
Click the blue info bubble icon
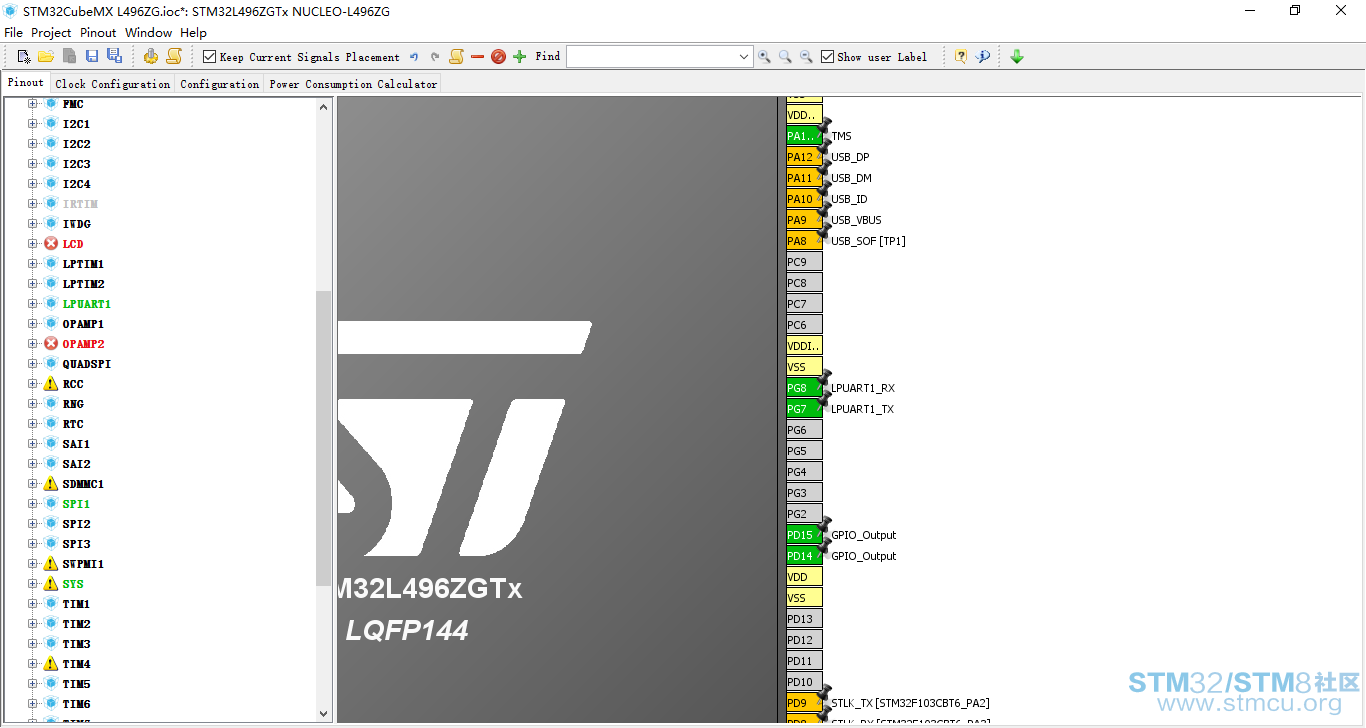(983, 57)
